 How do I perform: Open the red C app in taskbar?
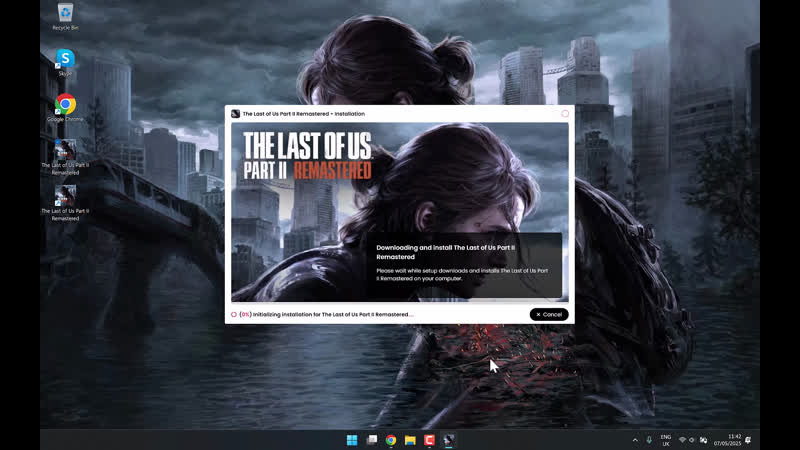429,440
